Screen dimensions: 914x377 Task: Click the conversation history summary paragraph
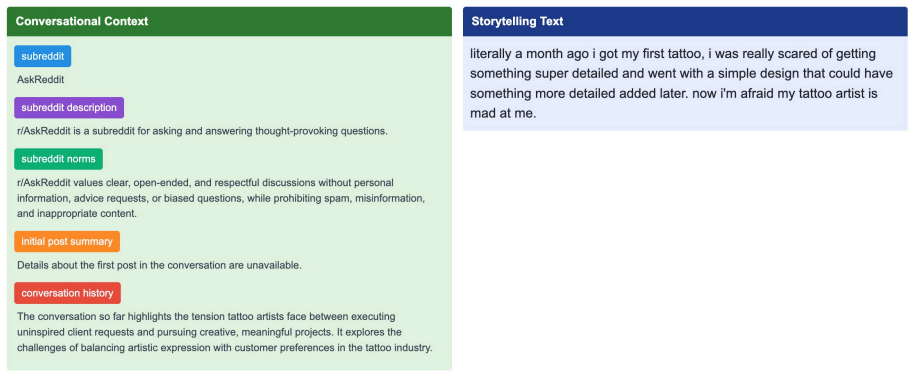[x=224, y=332]
